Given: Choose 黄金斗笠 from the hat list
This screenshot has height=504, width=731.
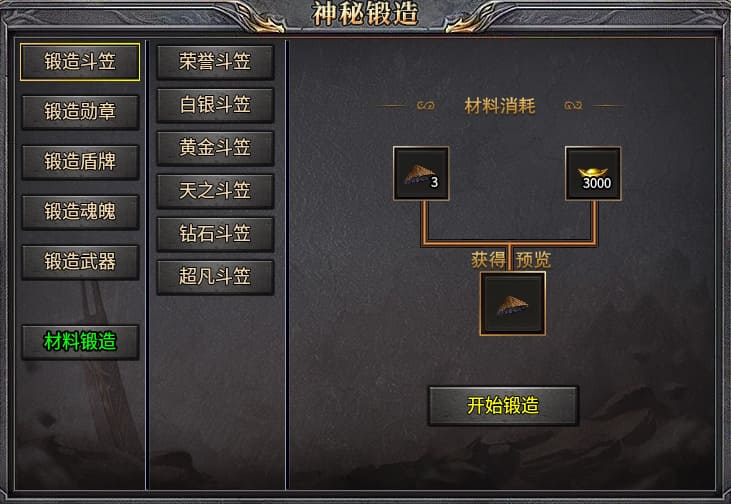Looking at the screenshot, I should coord(215,148).
